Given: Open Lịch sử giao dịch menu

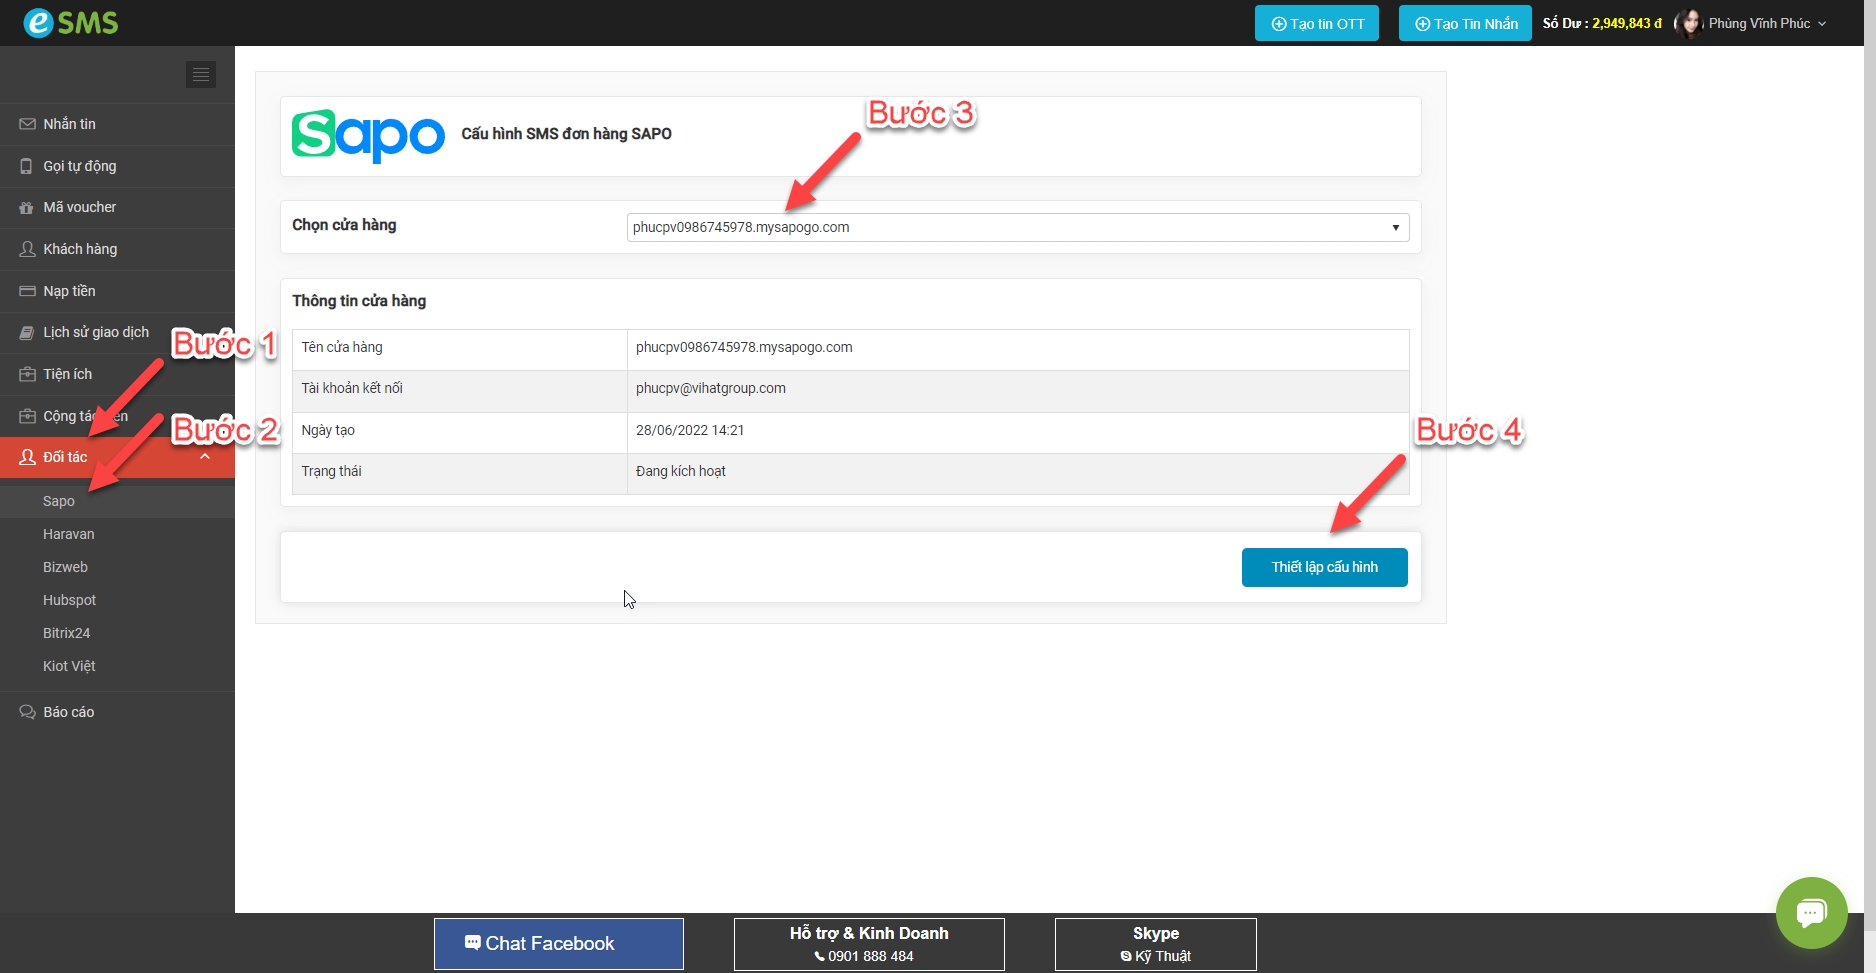Looking at the screenshot, I should 96,332.
